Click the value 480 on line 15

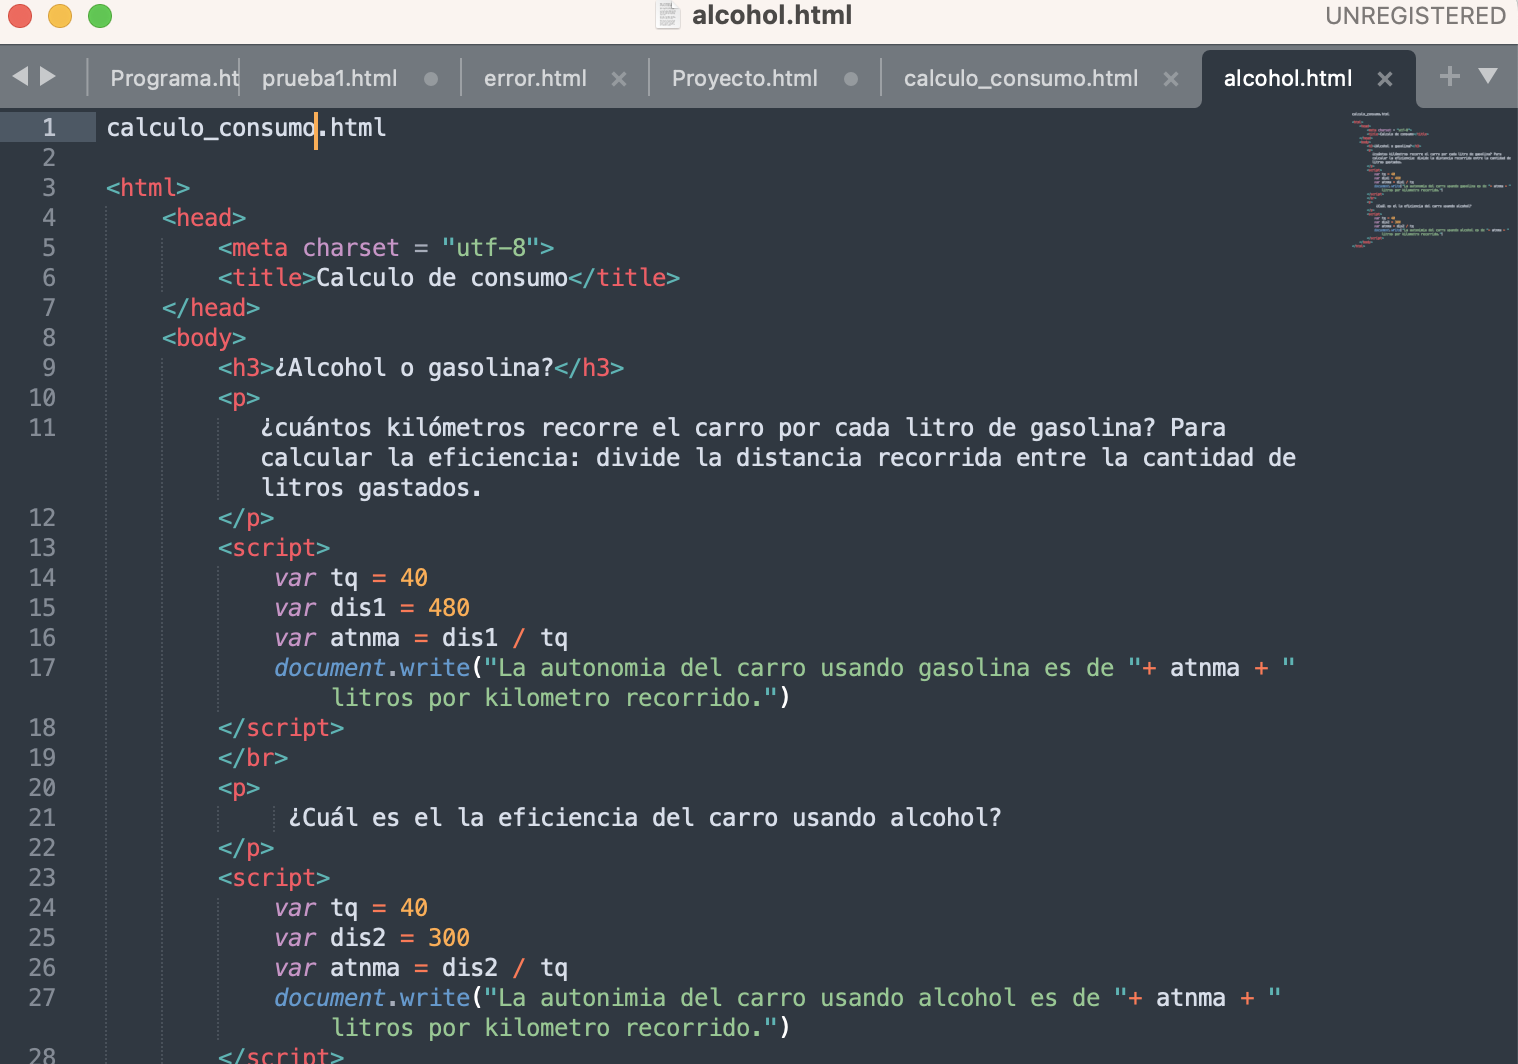tap(449, 607)
